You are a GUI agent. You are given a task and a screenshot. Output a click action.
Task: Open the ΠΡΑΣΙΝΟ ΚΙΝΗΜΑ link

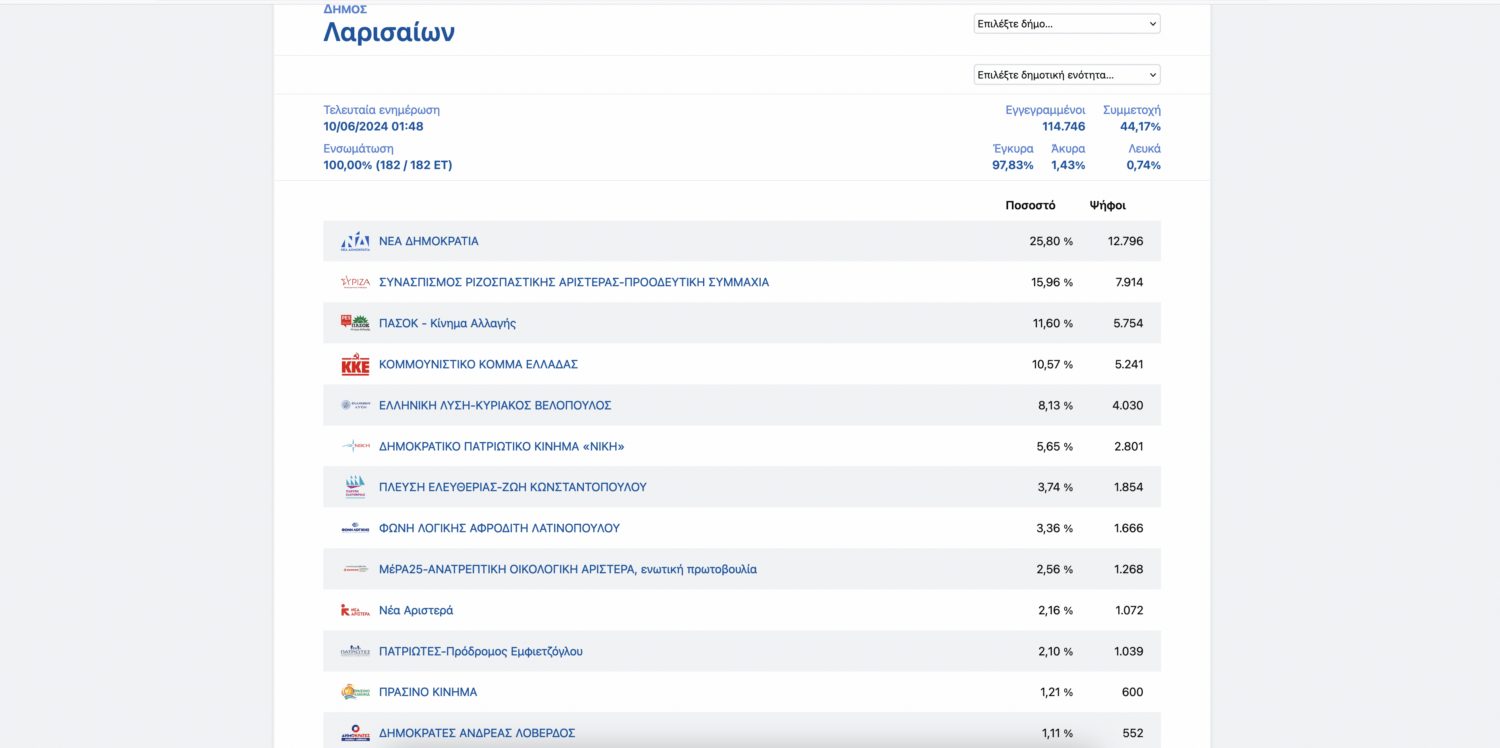coord(428,692)
